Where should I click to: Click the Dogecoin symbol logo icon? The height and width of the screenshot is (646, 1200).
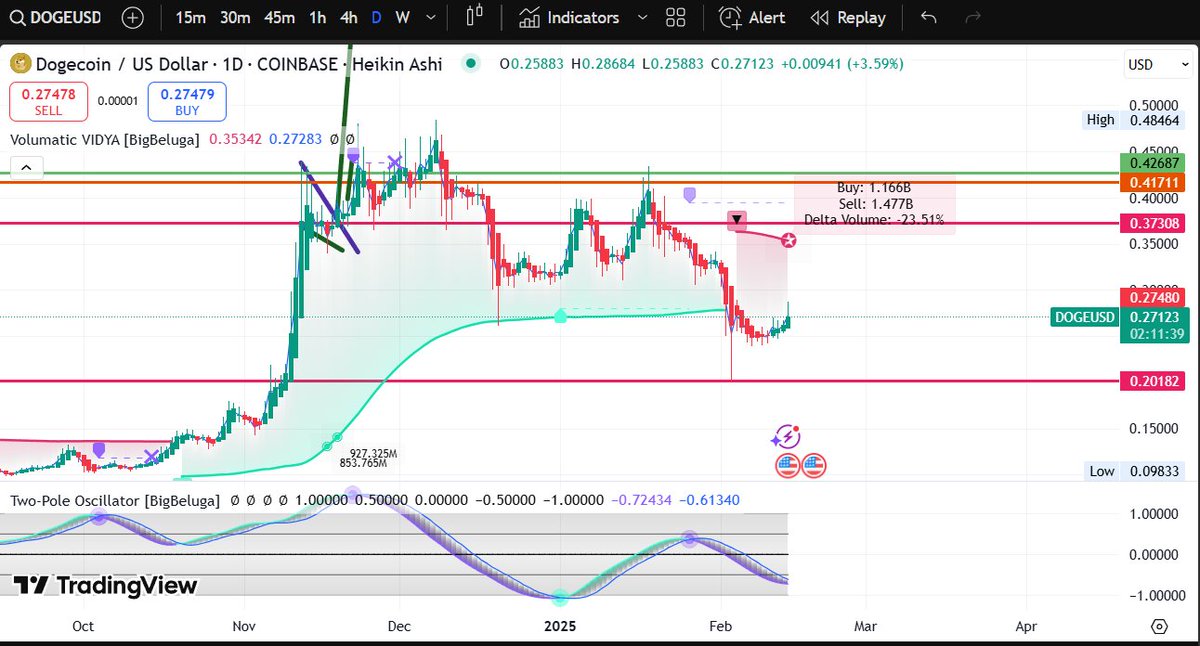coord(20,64)
